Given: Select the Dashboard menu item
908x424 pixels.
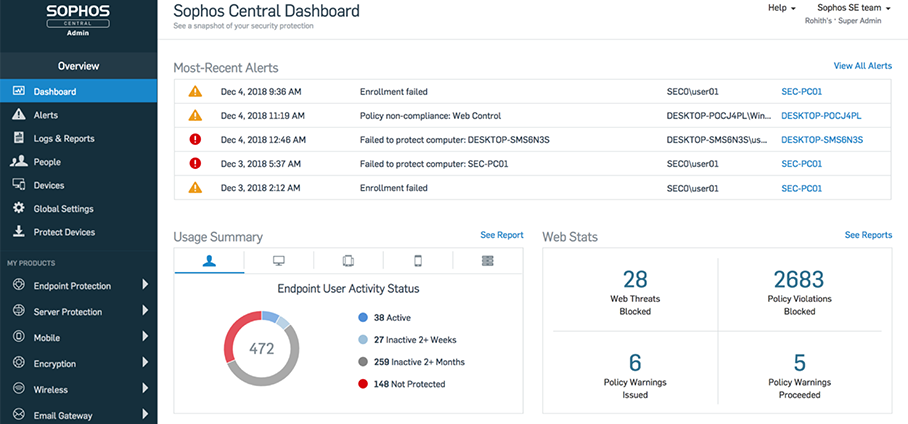Looking at the screenshot, I should coord(54,91).
